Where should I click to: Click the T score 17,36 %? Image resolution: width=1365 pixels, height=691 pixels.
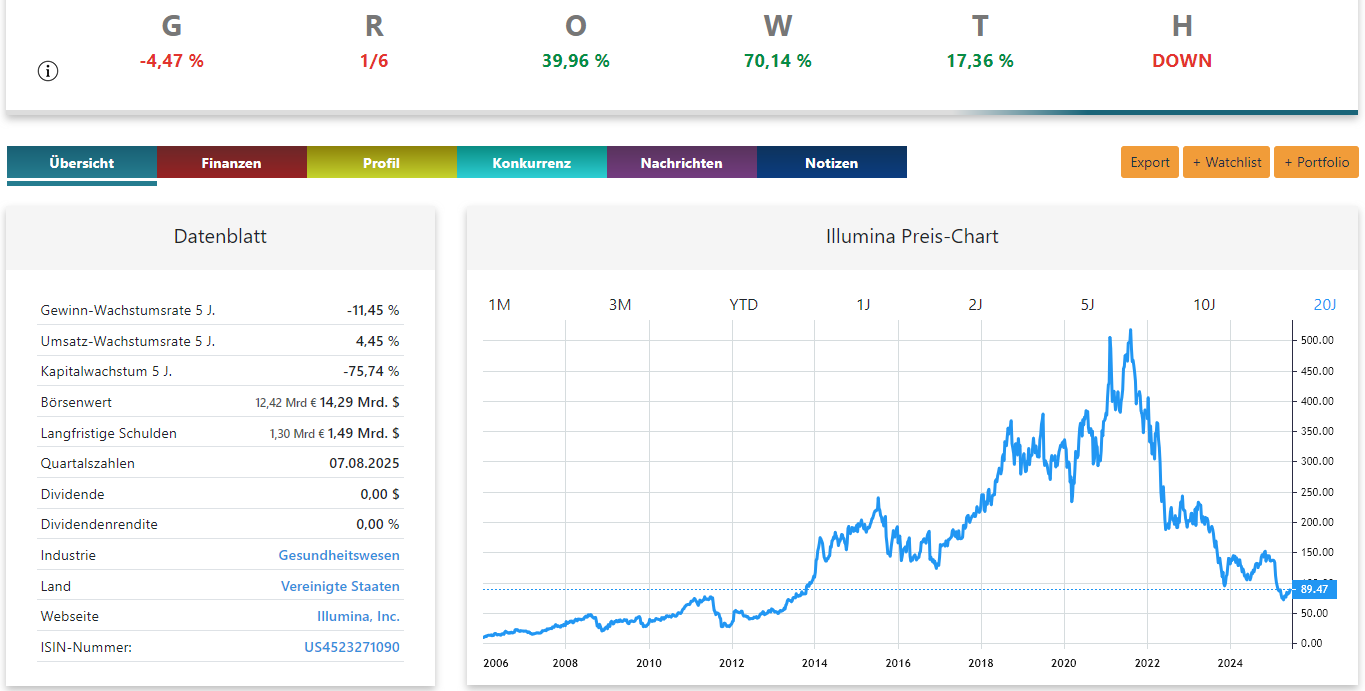point(980,61)
